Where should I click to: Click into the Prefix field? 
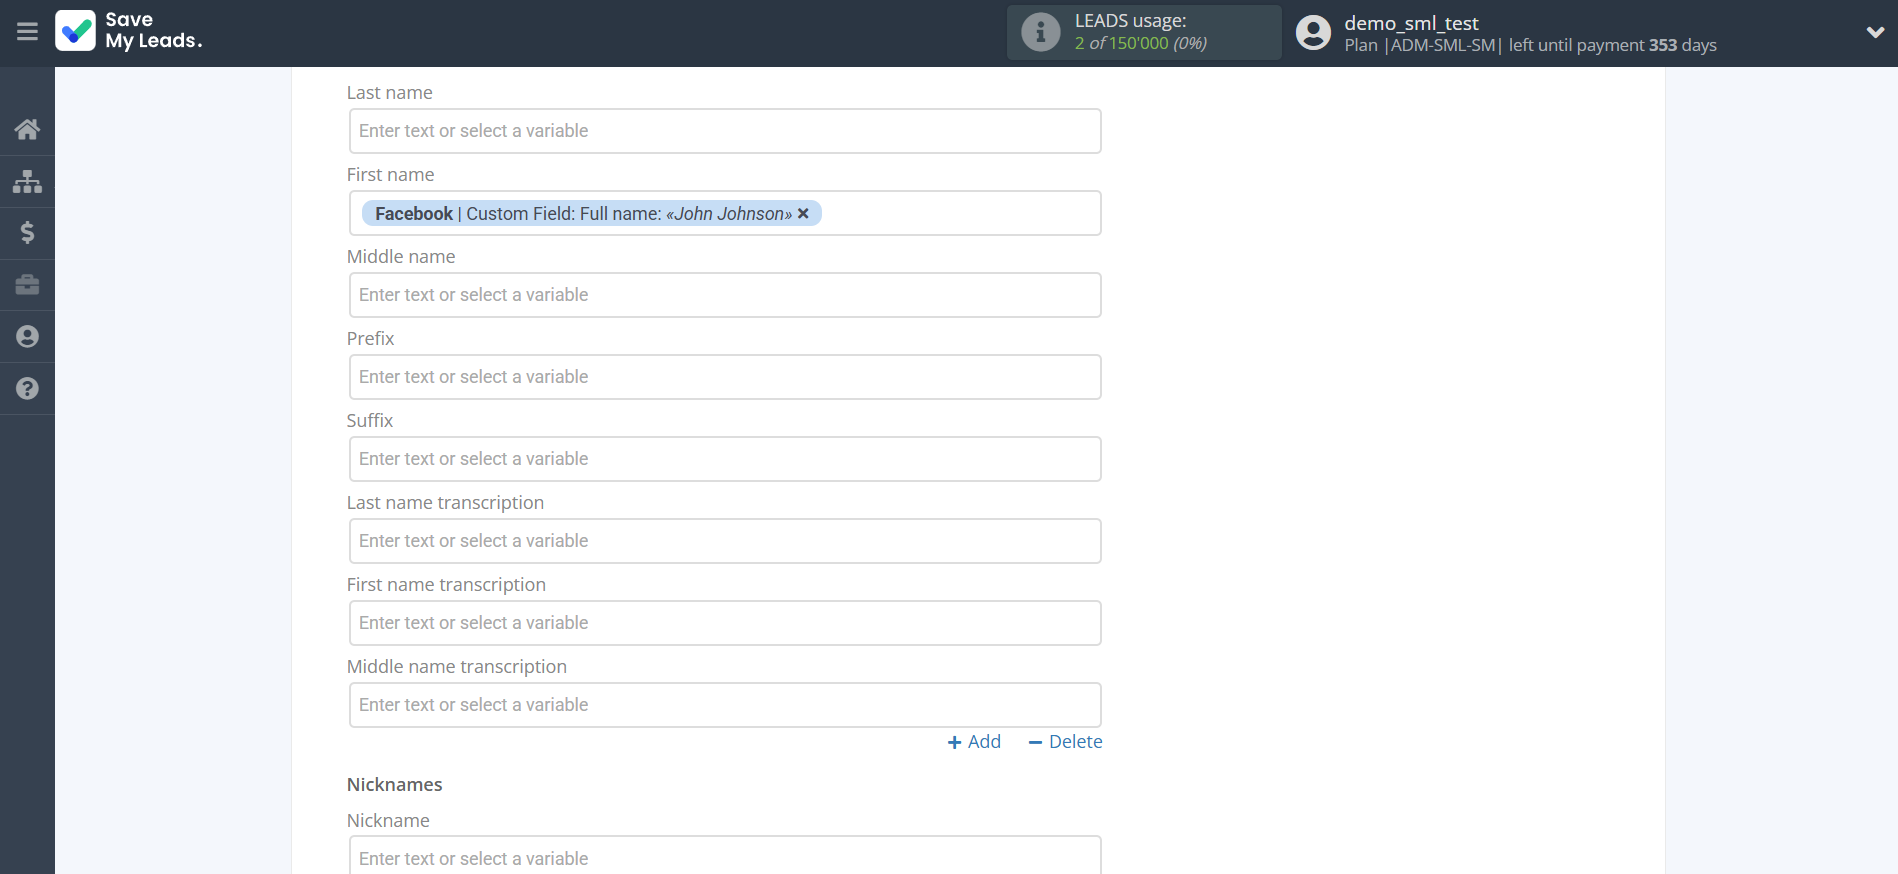[725, 377]
